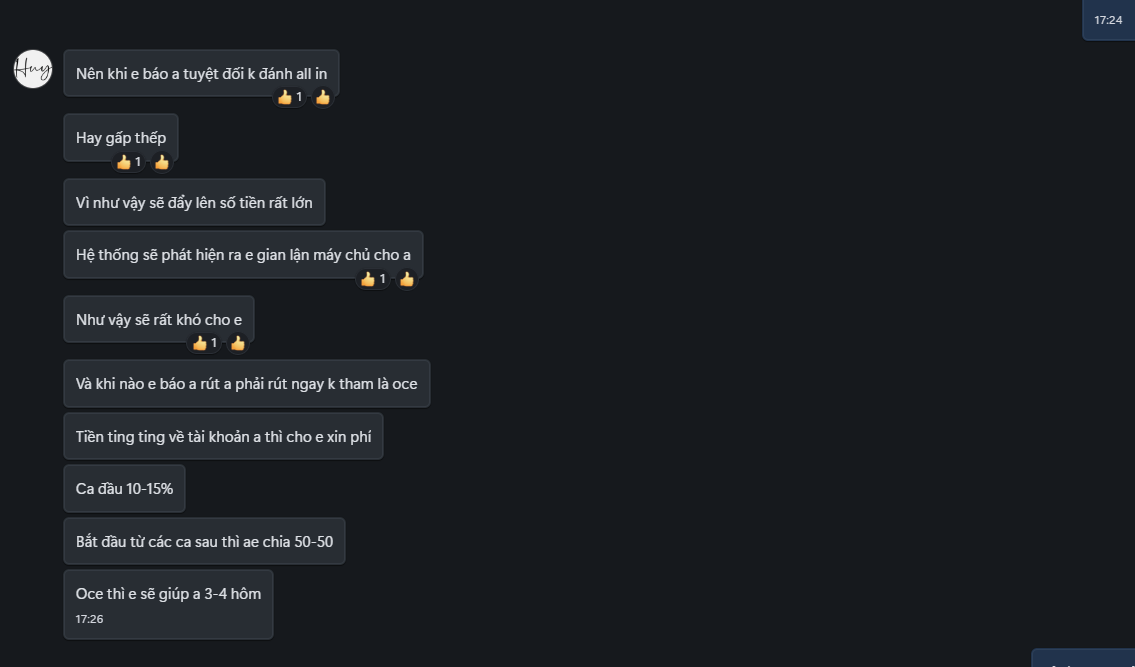Open the Huy sender avatar
Viewport: 1135px width, 667px height.
[33, 69]
